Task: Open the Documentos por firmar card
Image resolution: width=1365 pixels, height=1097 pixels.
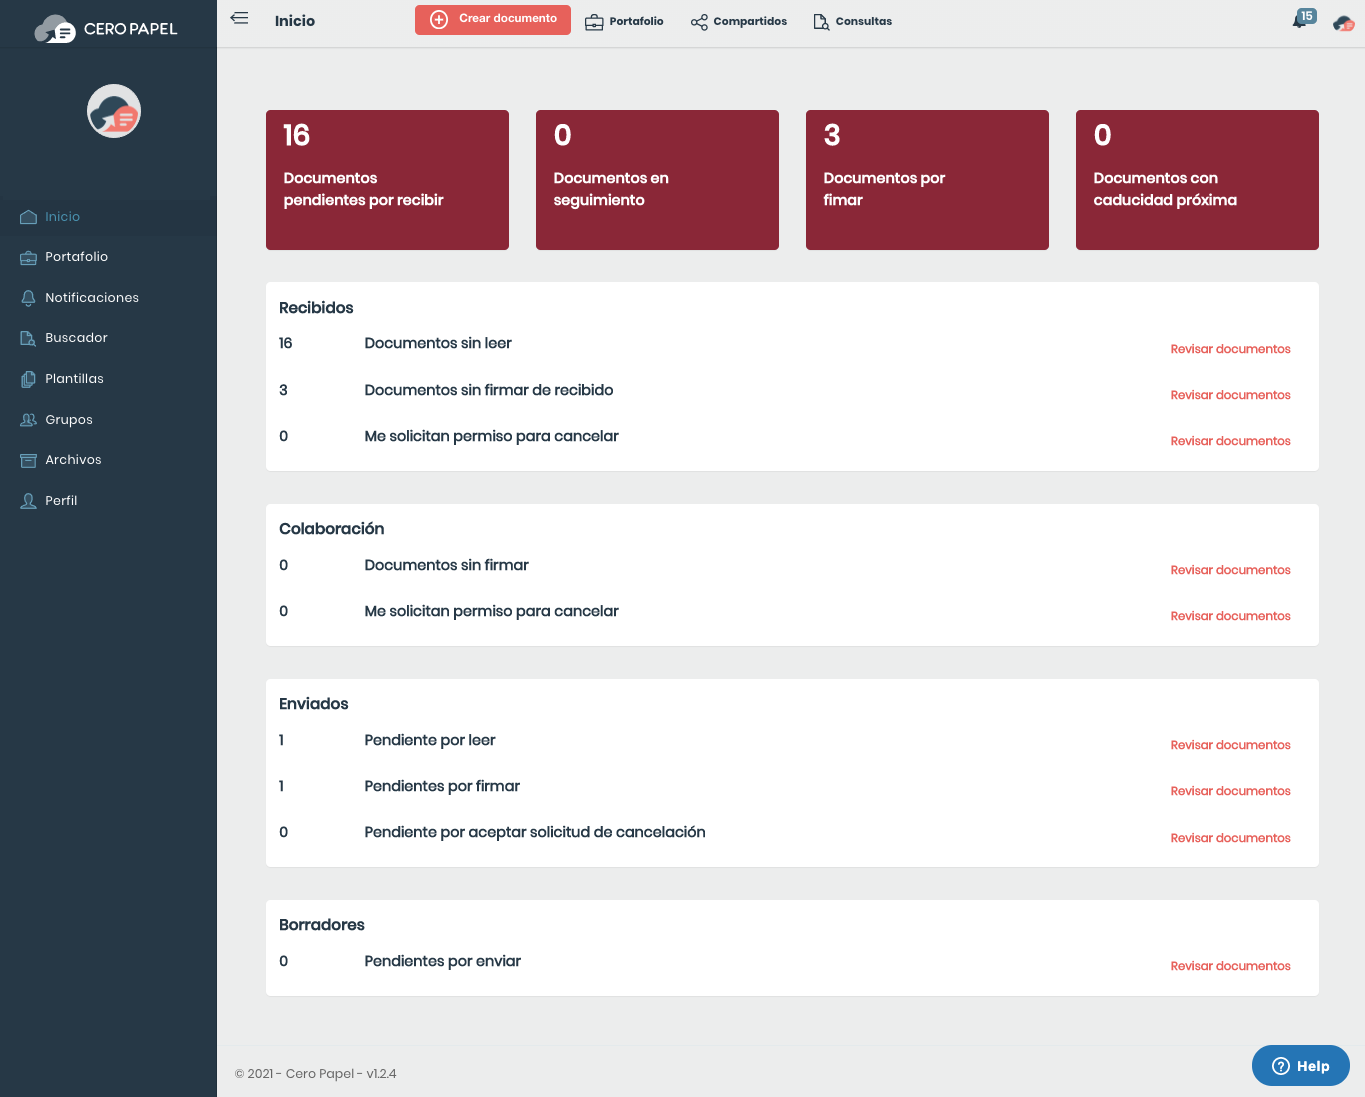Action: (x=926, y=180)
